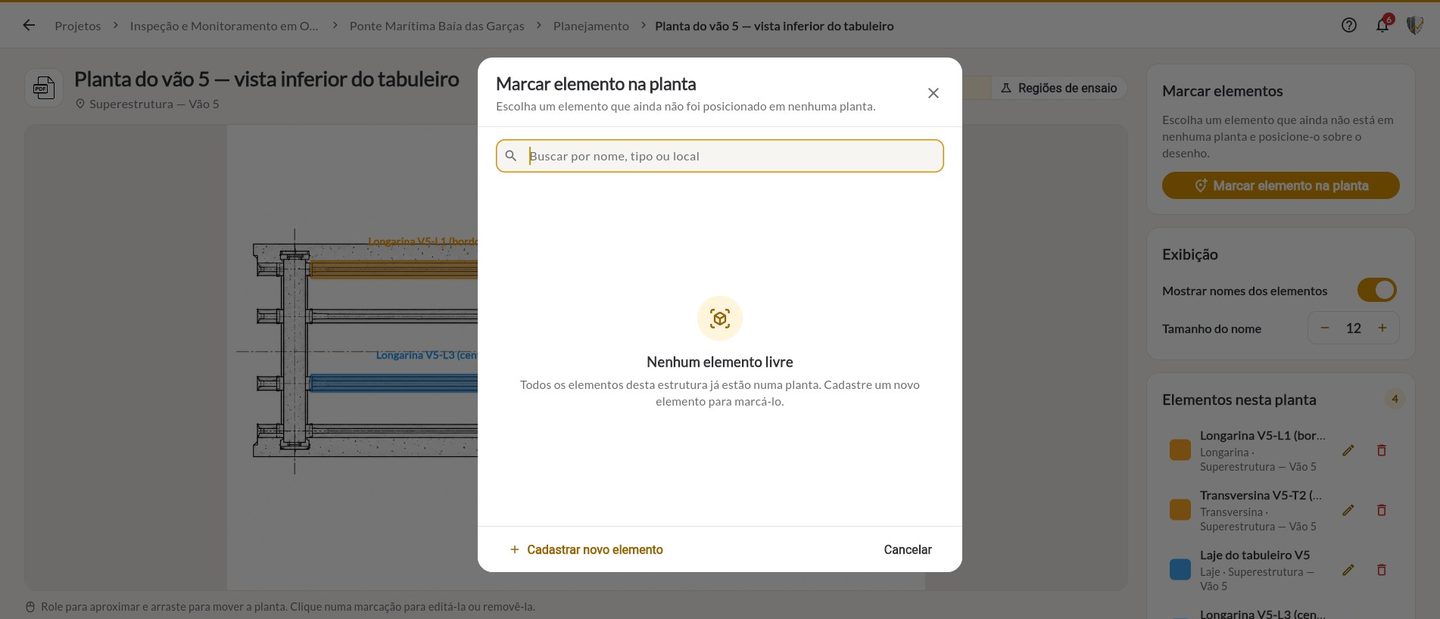Delete Longarina V5-L1 element

click(1382, 451)
